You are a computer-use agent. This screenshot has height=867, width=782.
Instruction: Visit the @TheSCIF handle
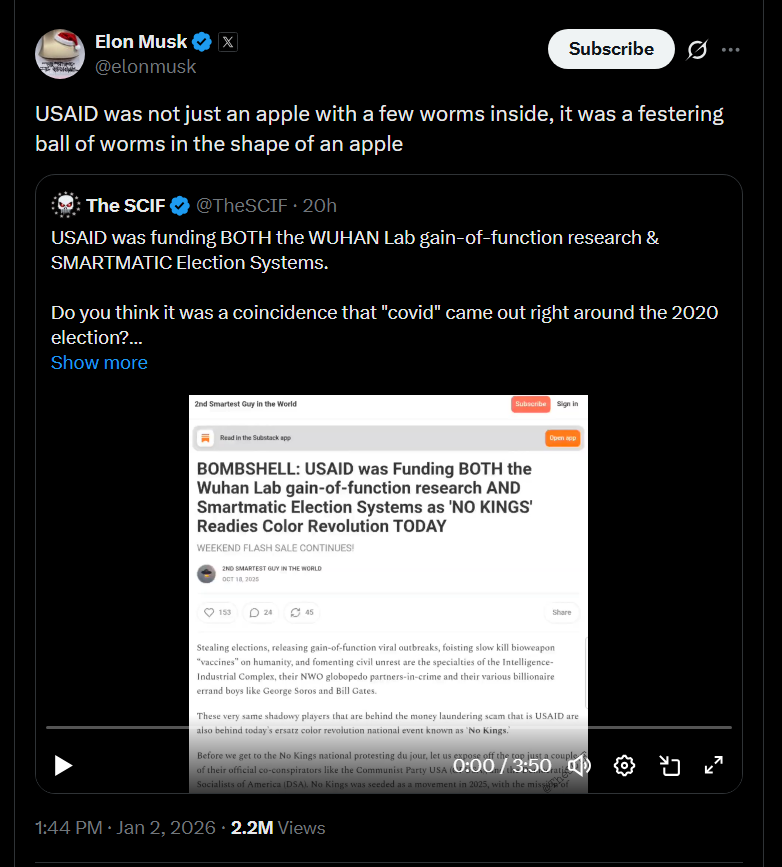242,206
